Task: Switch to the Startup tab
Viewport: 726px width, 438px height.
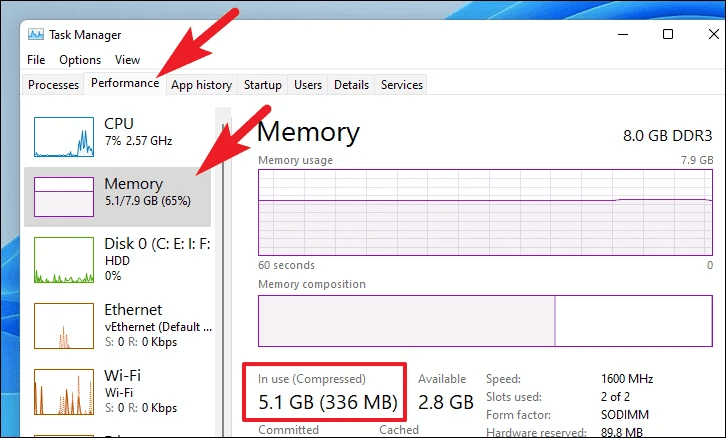Action: [x=263, y=85]
